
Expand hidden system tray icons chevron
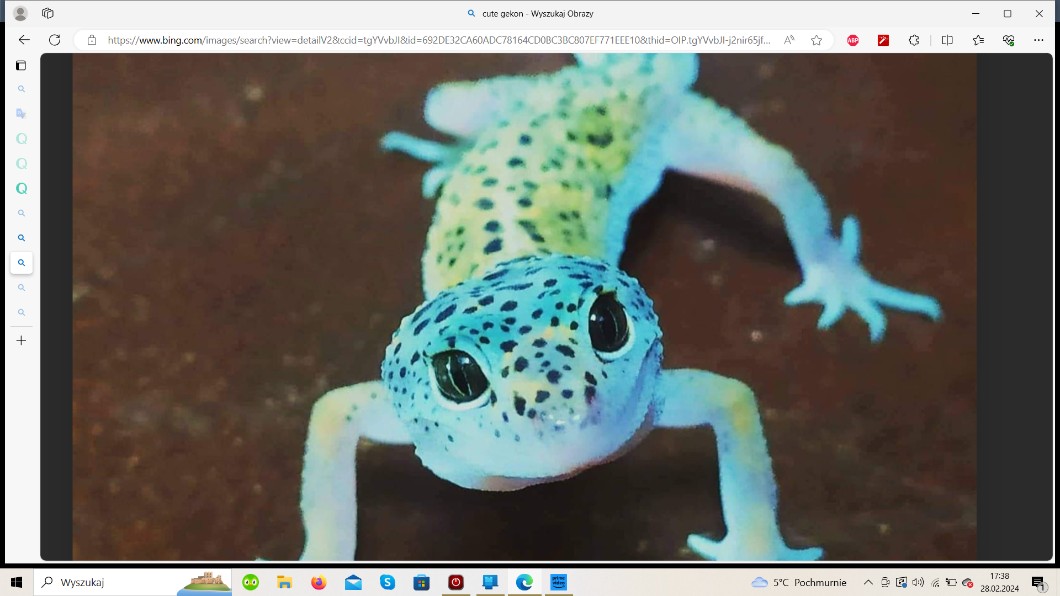click(868, 582)
